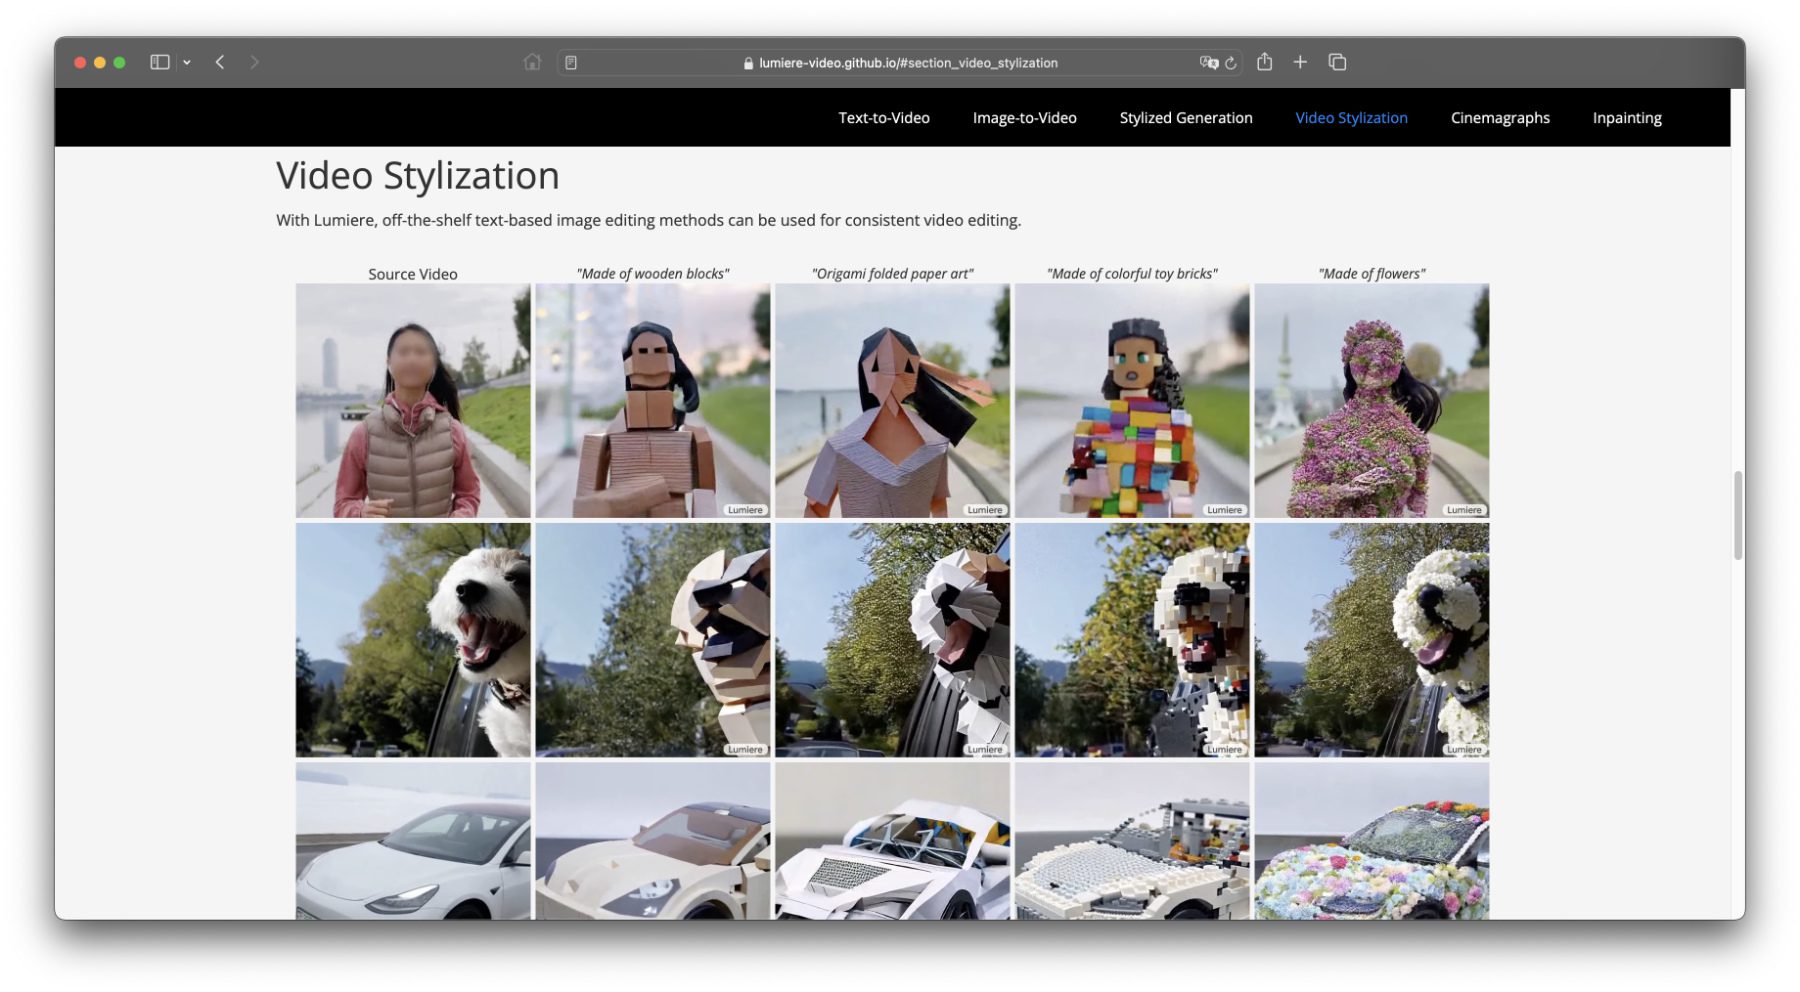The height and width of the screenshot is (992, 1800).
Task: Expand the sidebar tab group dropdown arrow
Action: (x=187, y=62)
